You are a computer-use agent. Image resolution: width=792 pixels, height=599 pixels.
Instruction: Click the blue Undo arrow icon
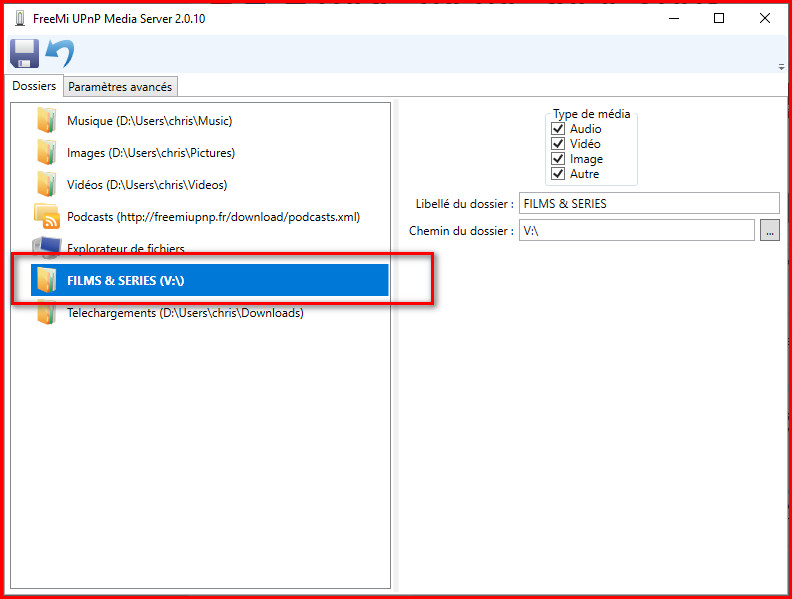[x=60, y=54]
